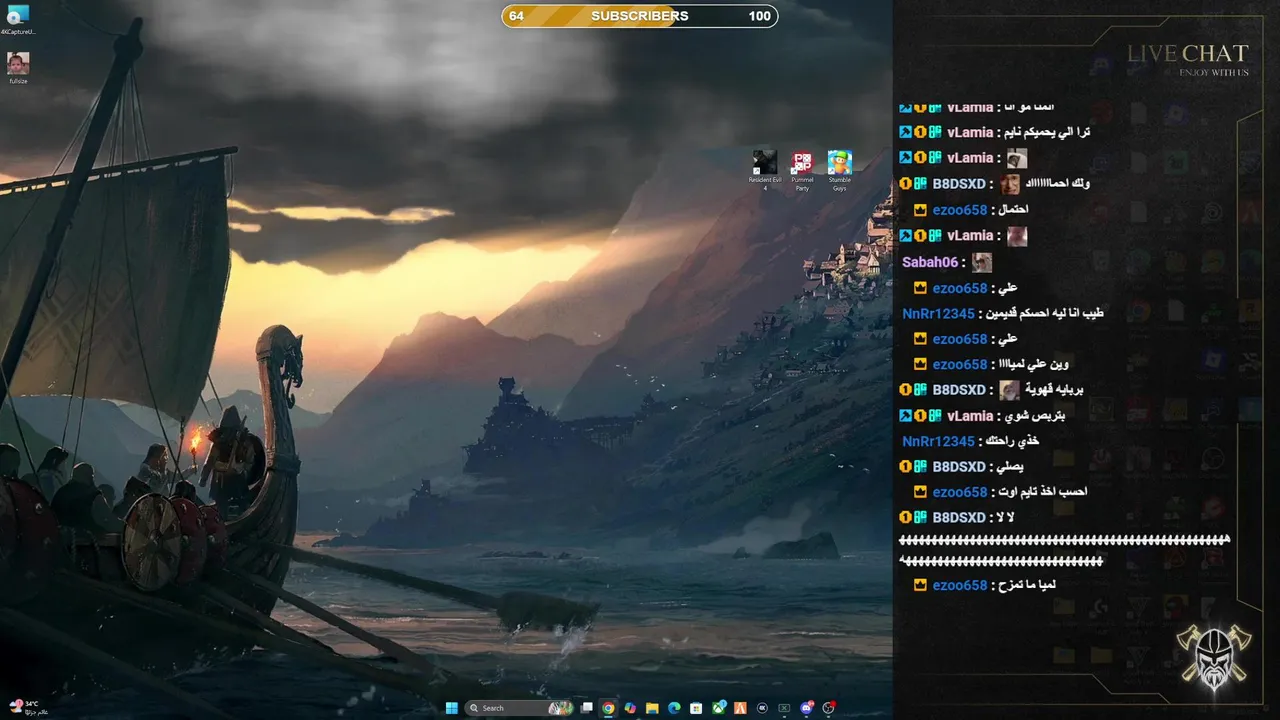
Task: Click the emote image in Sabah06's message
Action: pos(982,262)
